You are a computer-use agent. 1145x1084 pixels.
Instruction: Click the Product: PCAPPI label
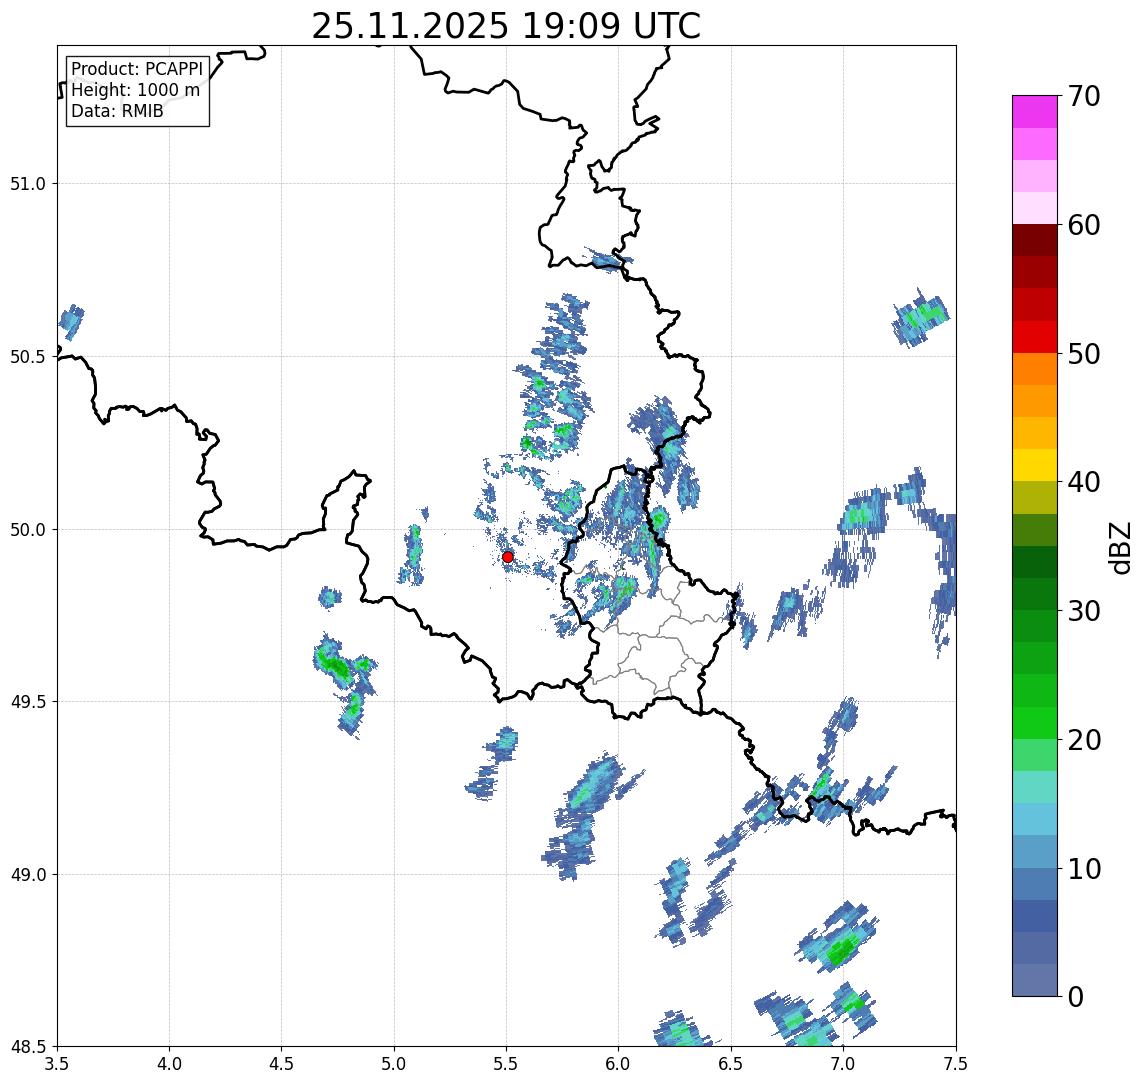click(137, 69)
